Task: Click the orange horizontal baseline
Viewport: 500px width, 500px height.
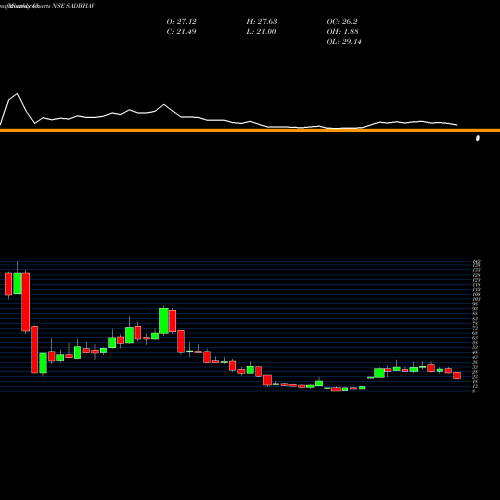Action: point(250,130)
